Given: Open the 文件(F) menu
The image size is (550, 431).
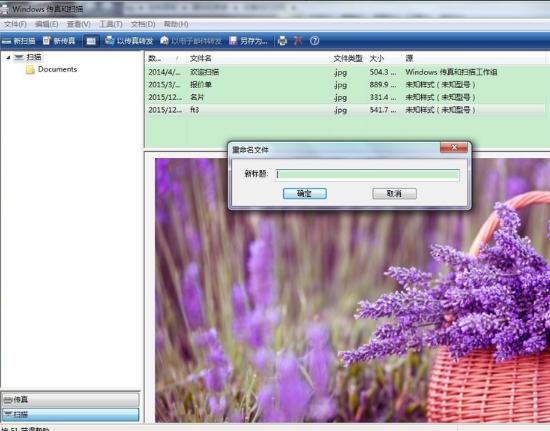Looking at the screenshot, I should (15, 24).
